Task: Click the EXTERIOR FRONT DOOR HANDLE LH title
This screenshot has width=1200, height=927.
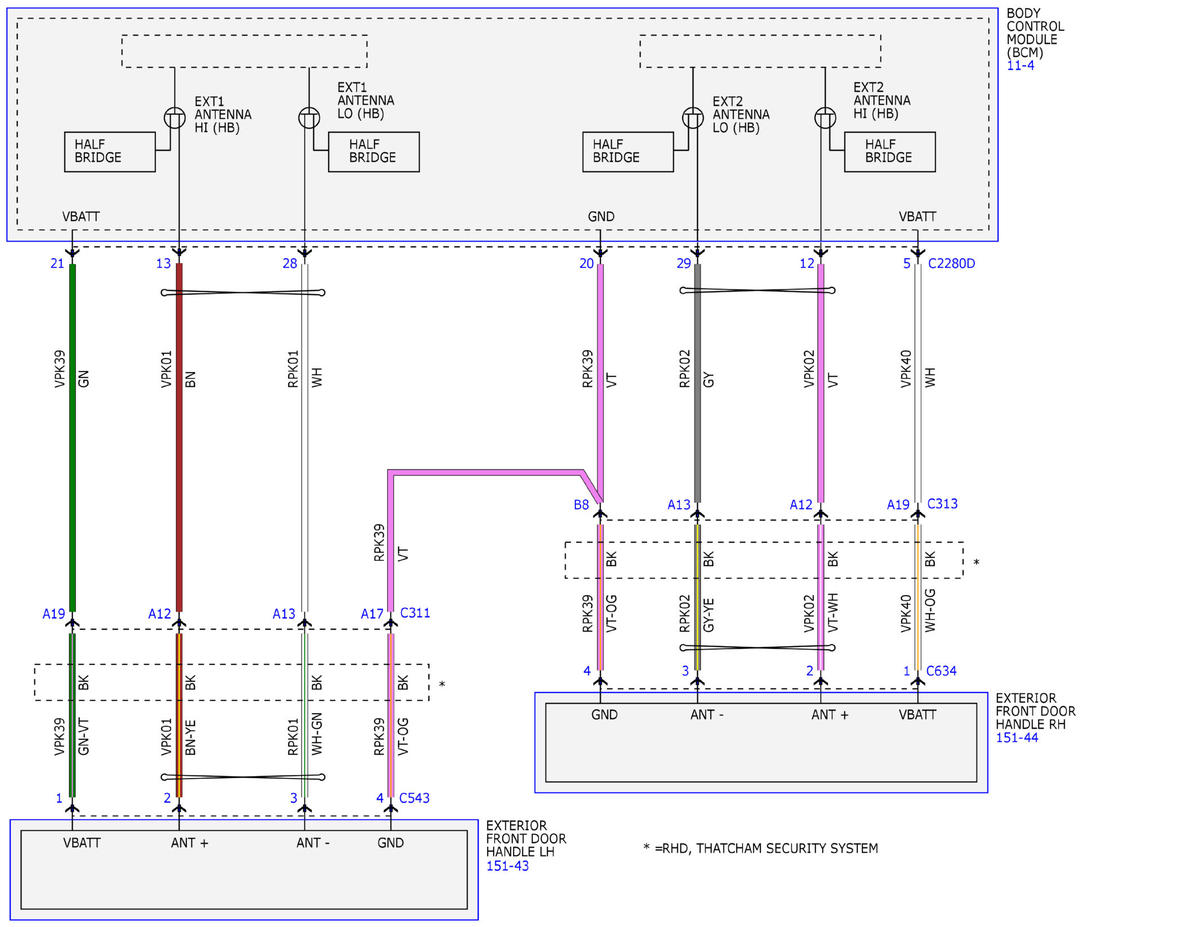Action: pos(526,839)
